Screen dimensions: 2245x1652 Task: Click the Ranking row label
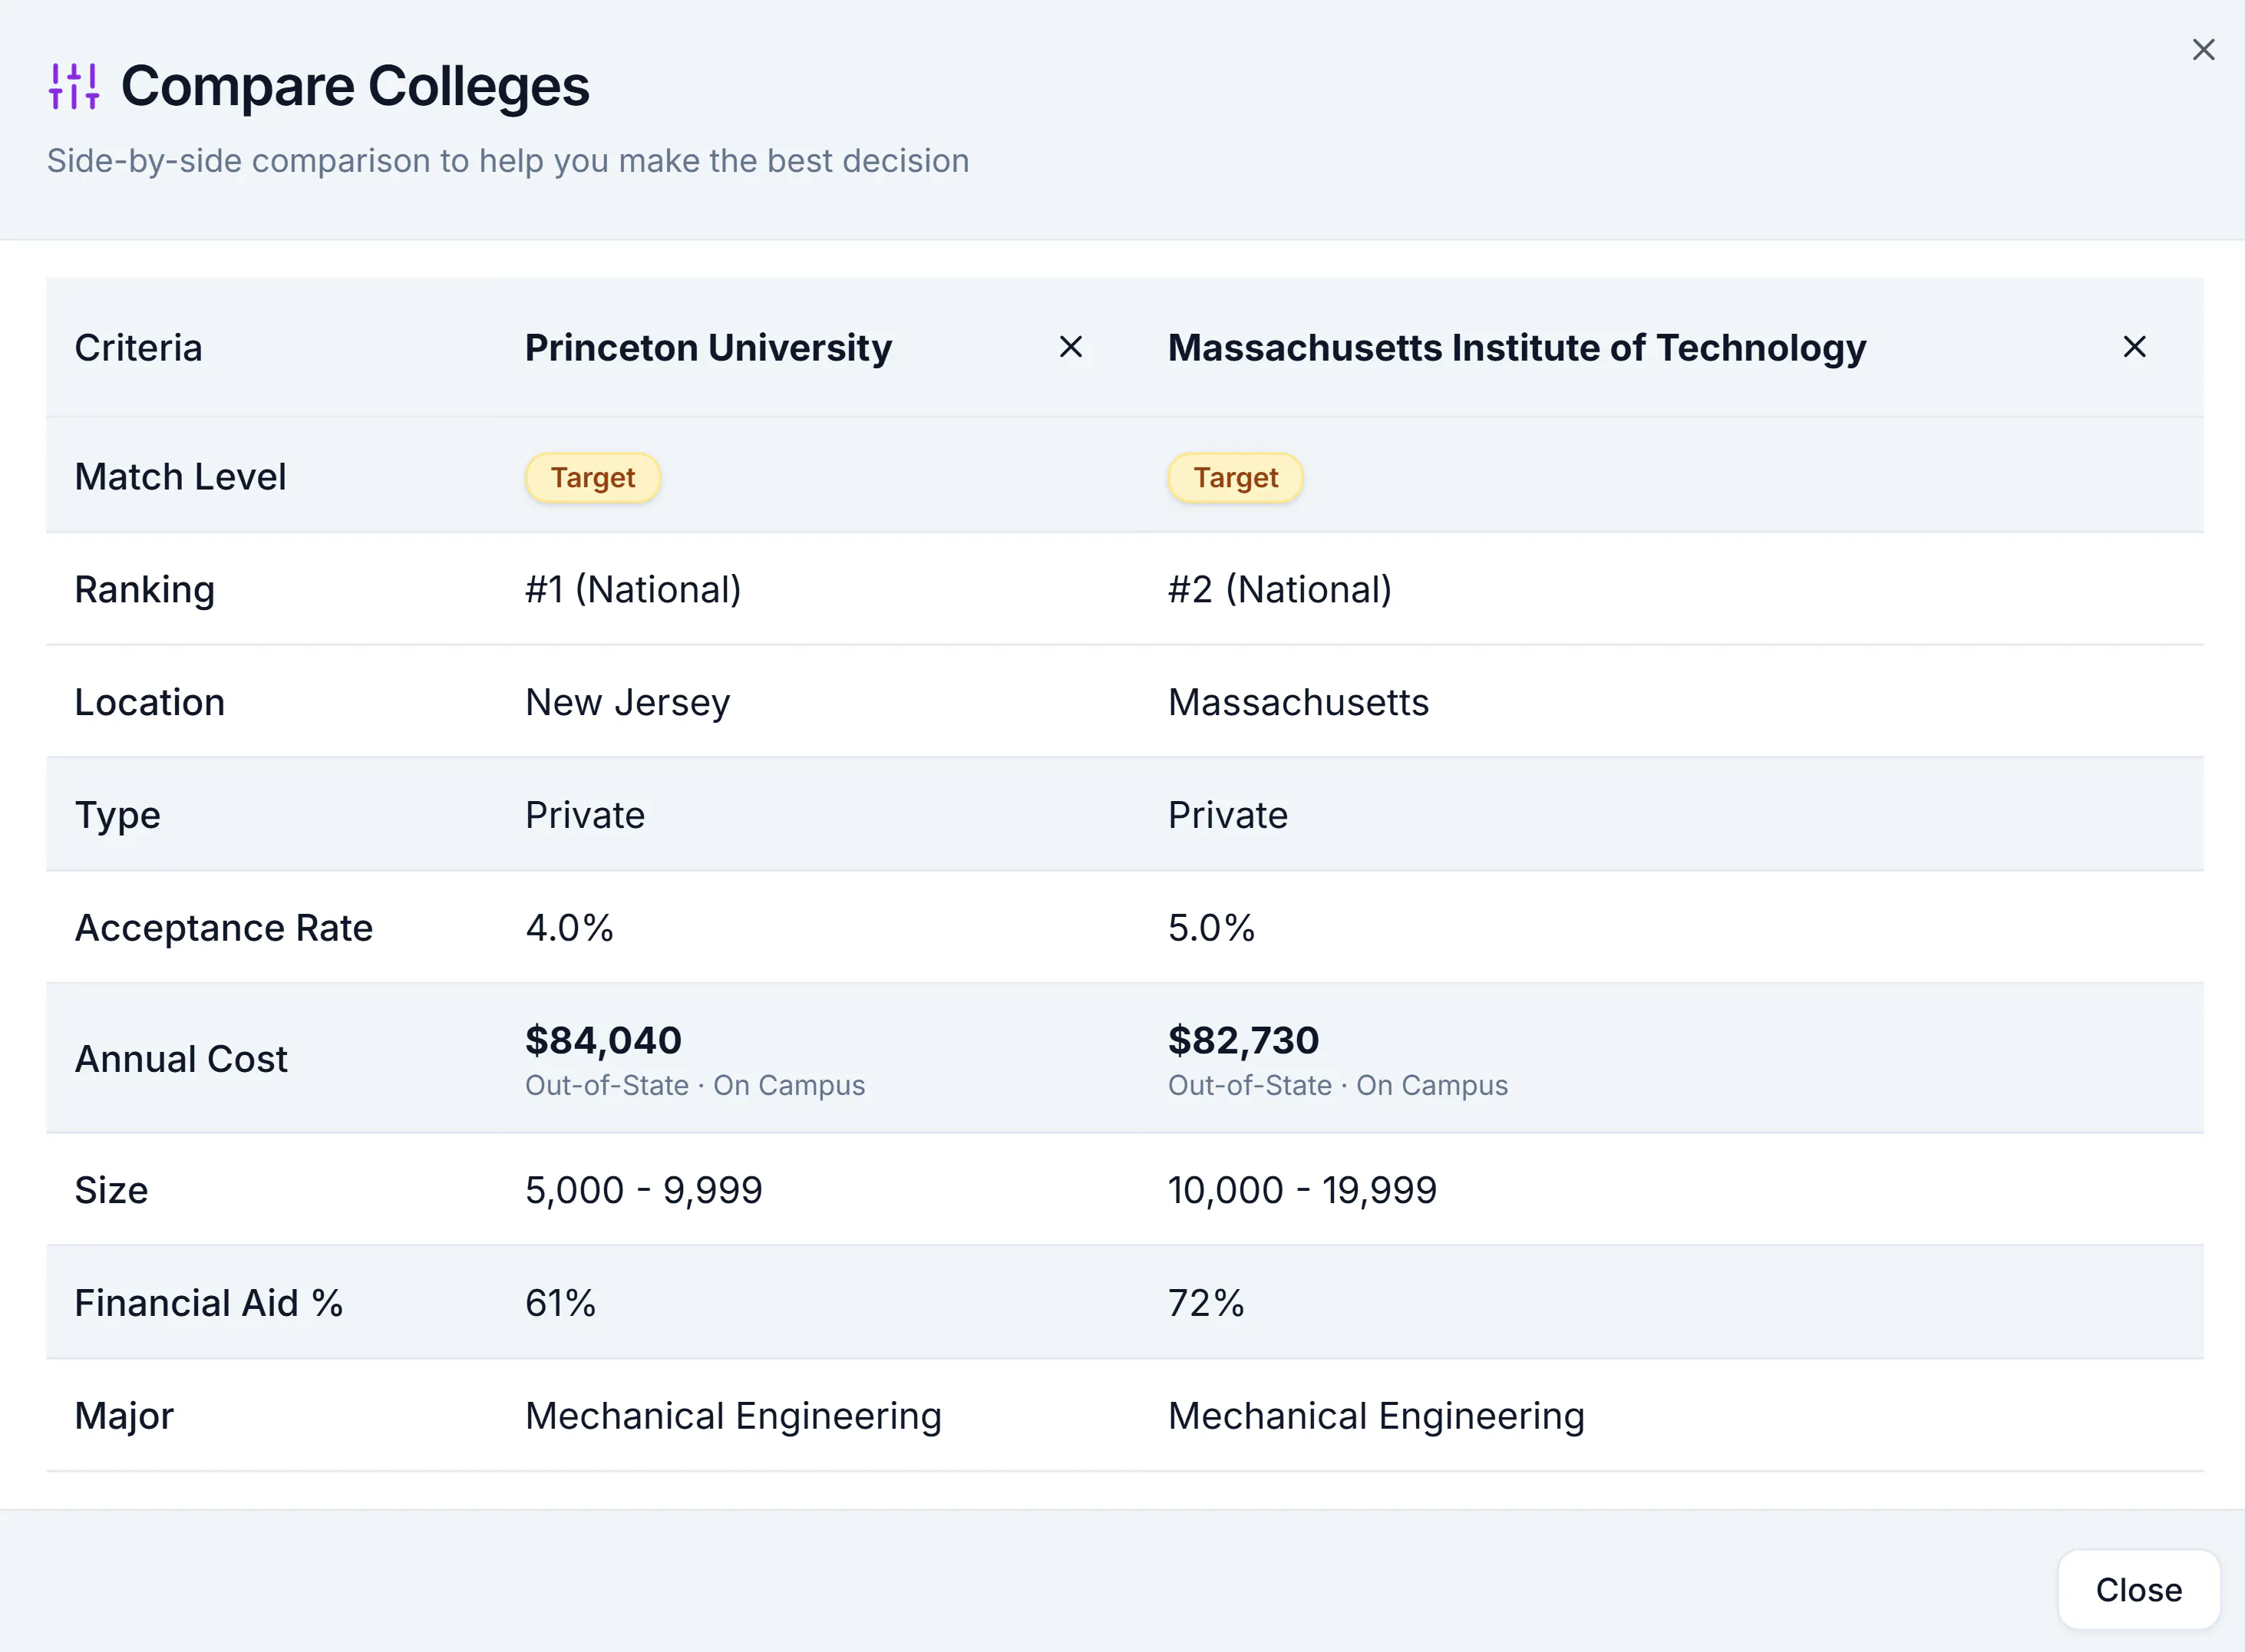(145, 590)
